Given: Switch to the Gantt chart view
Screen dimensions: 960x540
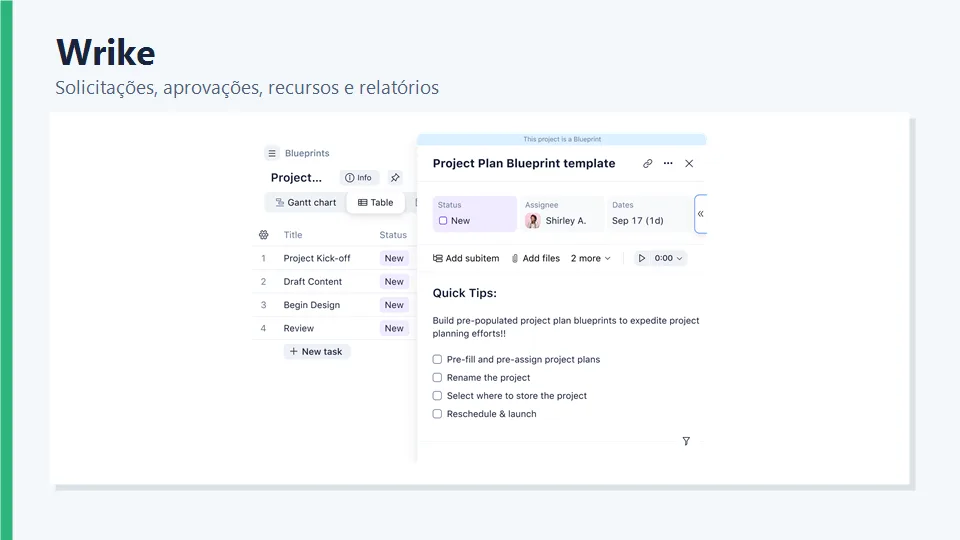Looking at the screenshot, I should (x=306, y=203).
